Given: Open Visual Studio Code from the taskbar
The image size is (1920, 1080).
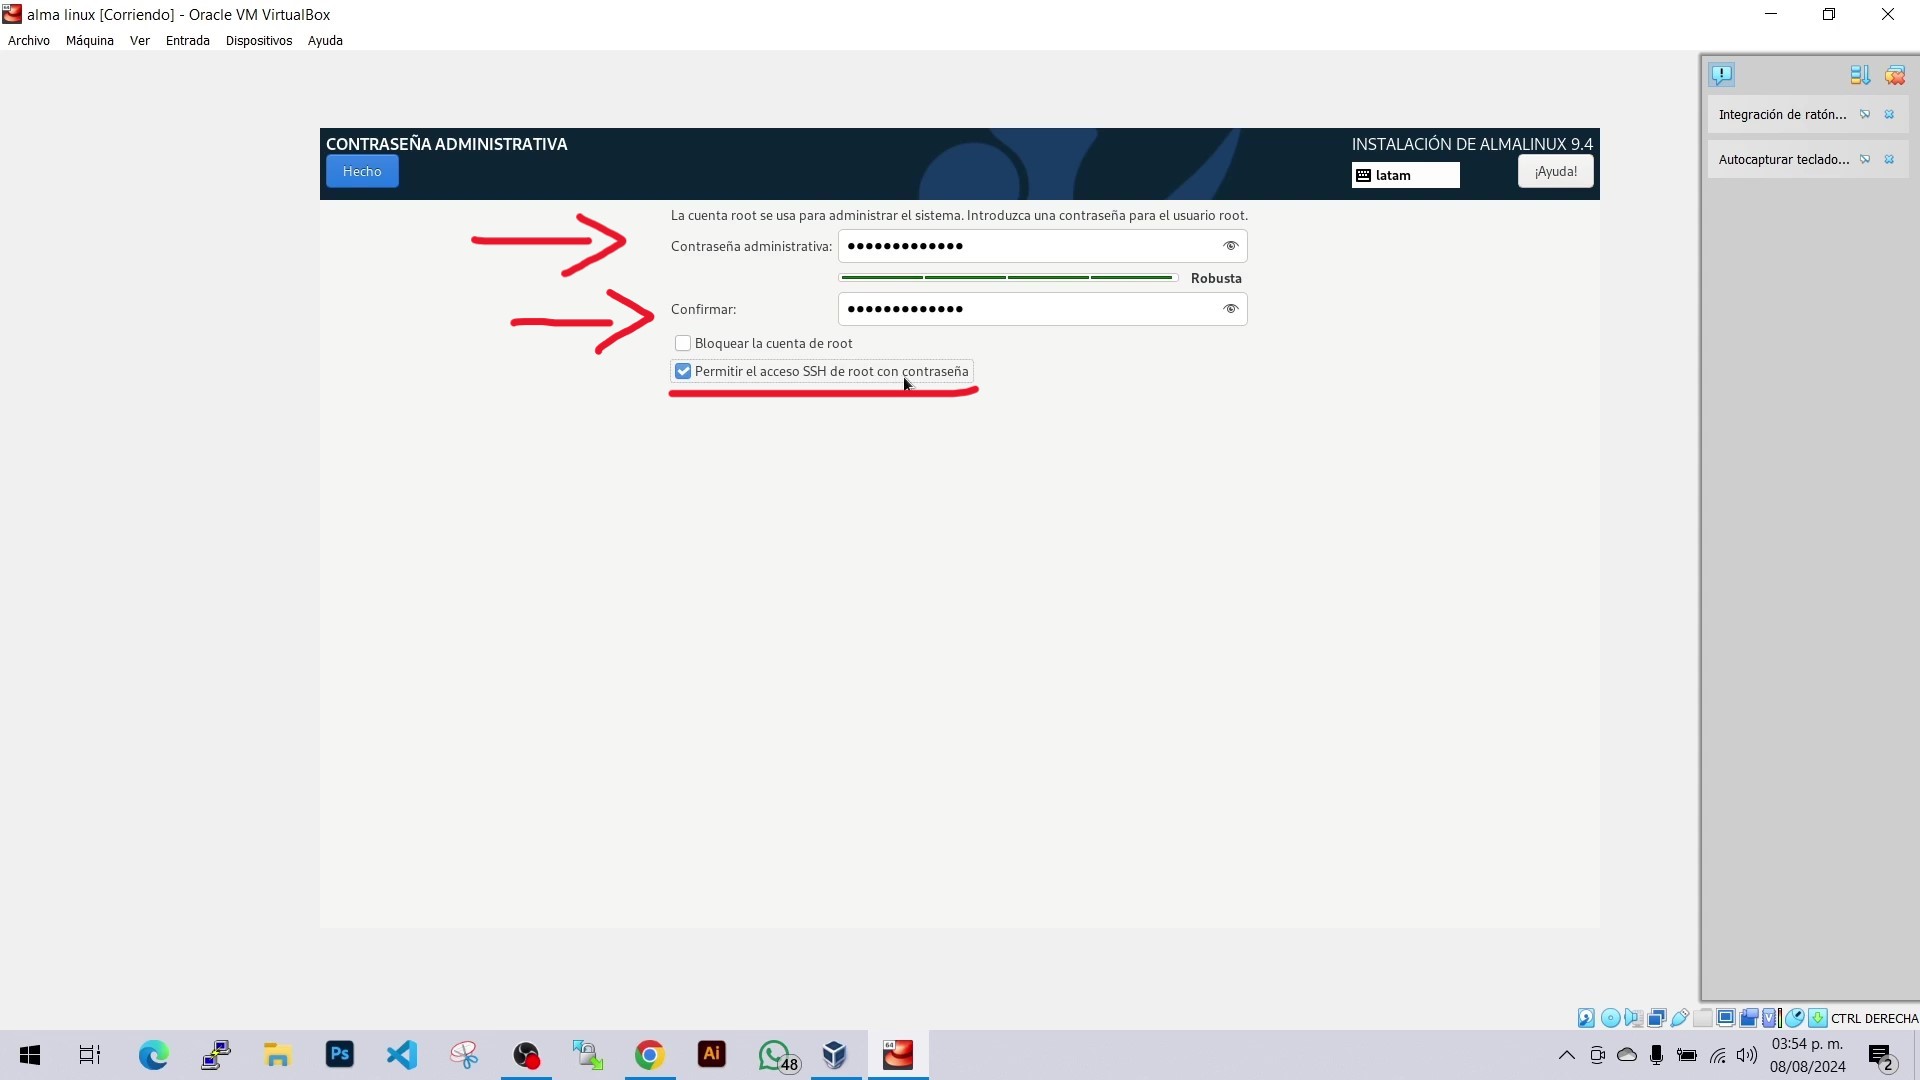Looking at the screenshot, I should tap(402, 1055).
